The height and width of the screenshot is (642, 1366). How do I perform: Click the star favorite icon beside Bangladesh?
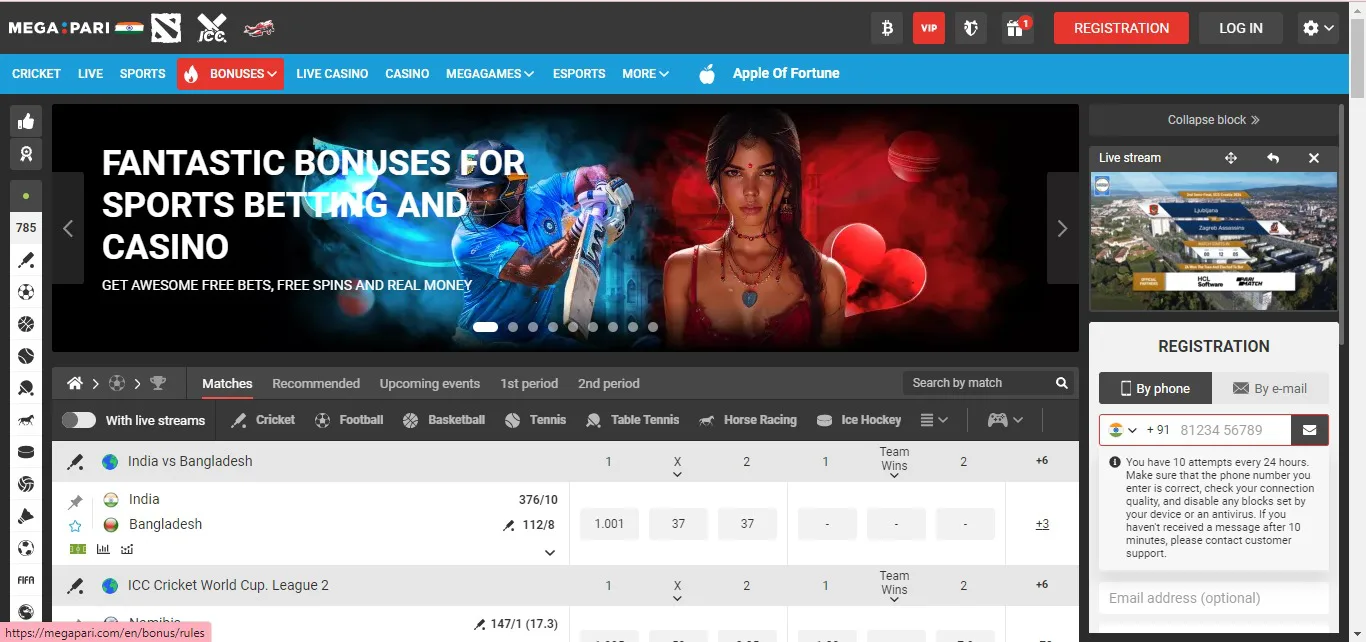75,525
